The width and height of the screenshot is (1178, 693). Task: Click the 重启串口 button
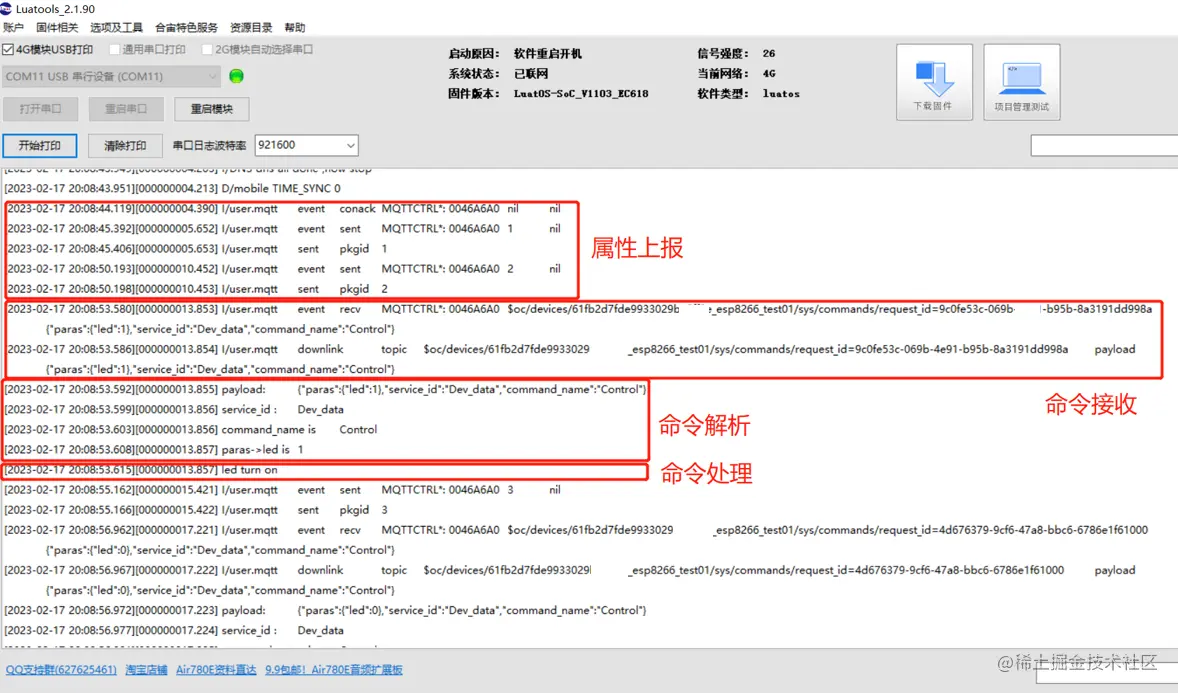125,109
